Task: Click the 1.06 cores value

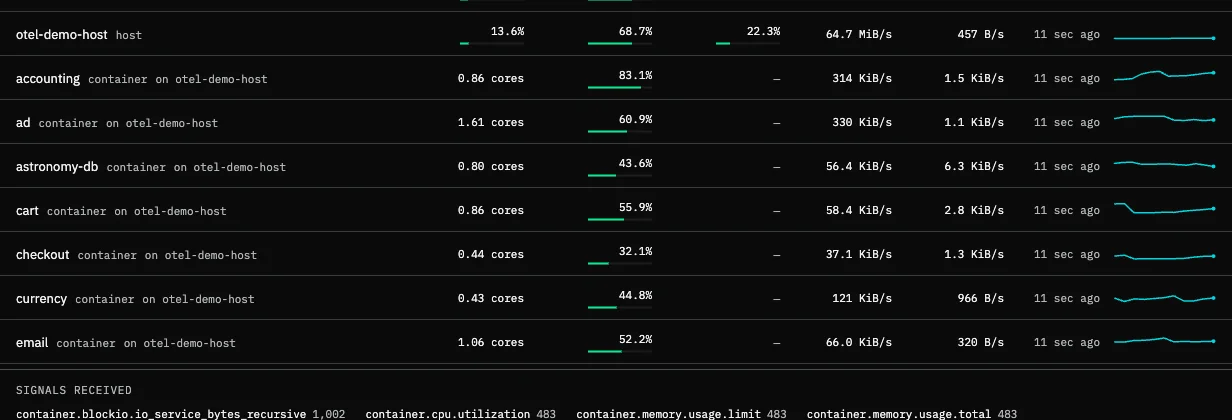Action: pyautogui.click(x=491, y=342)
